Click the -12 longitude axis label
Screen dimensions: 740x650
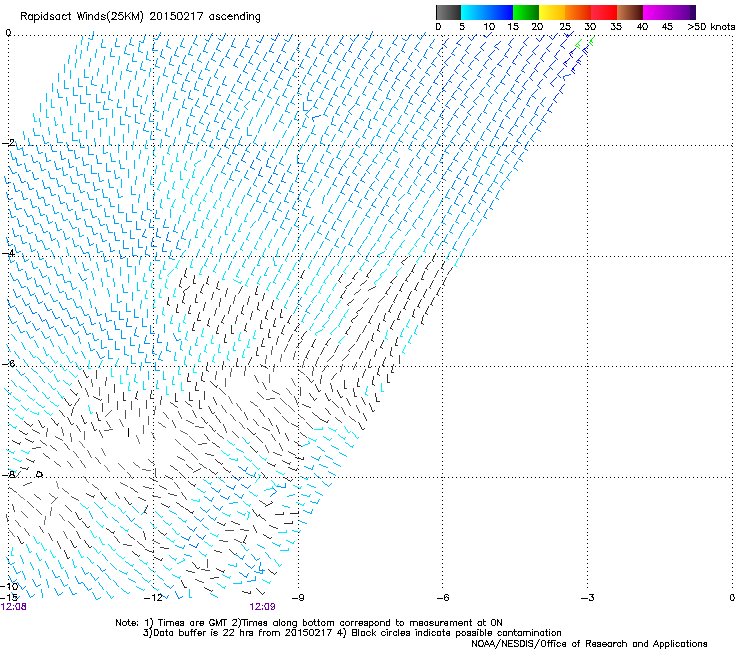(x=153, y=598)
